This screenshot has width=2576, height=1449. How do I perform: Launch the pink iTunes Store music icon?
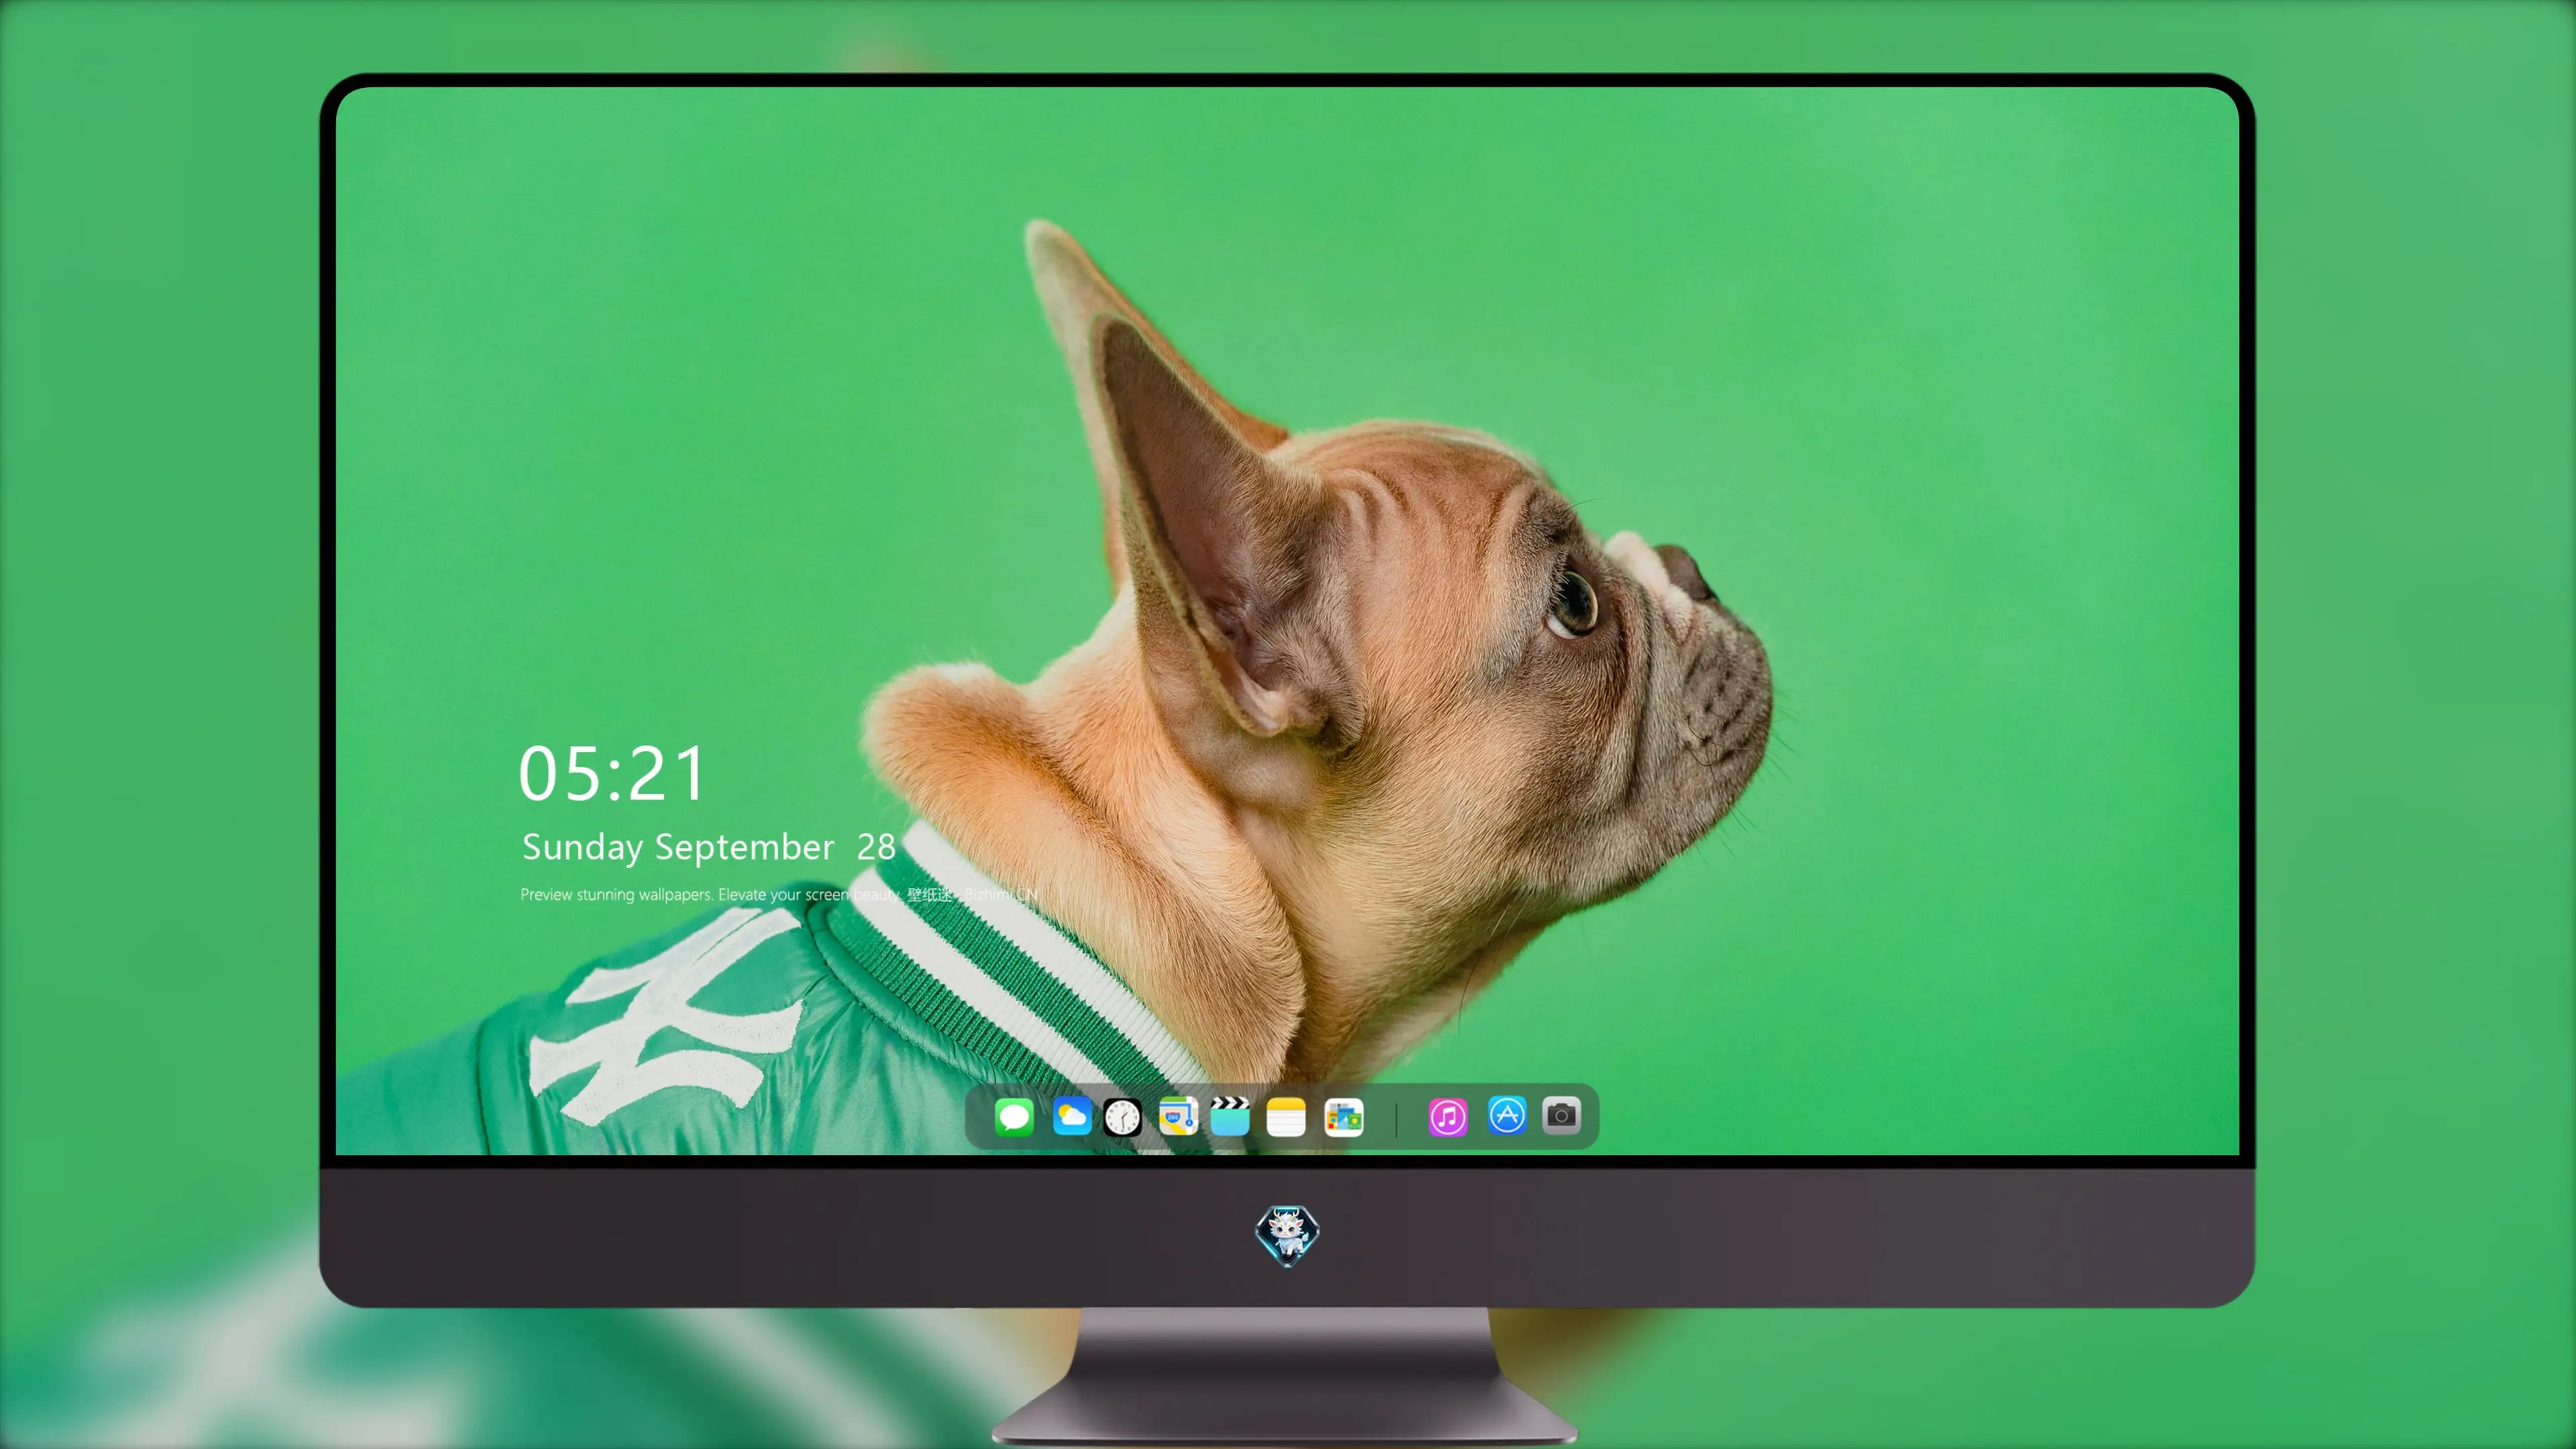click(x=1448, y=1117)
